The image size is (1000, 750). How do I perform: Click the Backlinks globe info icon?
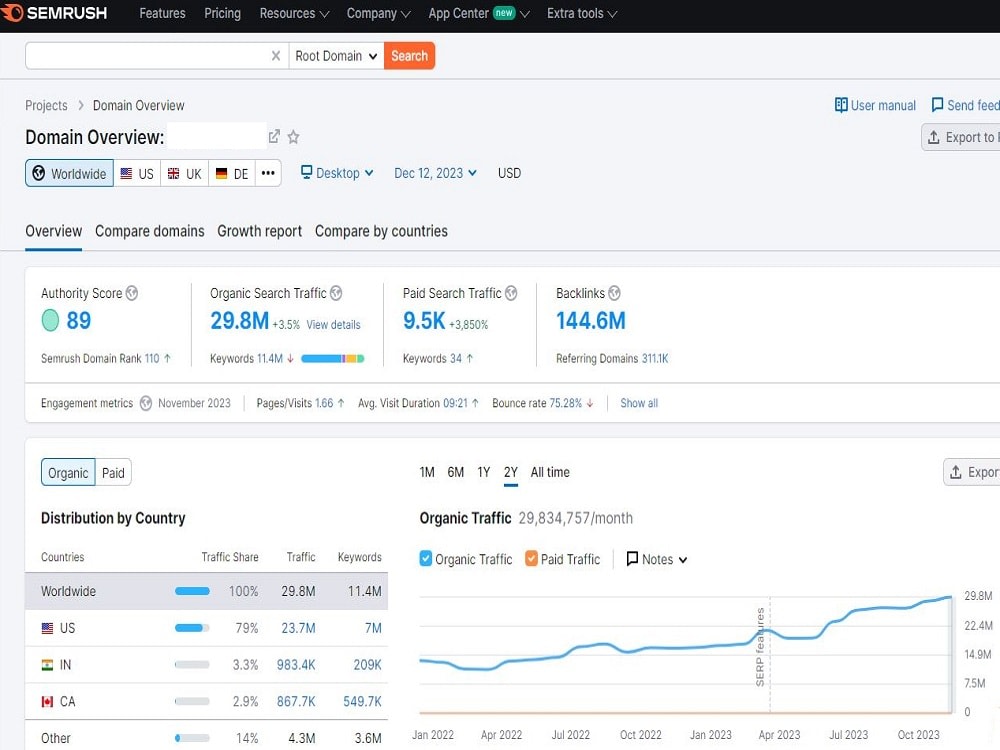614,293
